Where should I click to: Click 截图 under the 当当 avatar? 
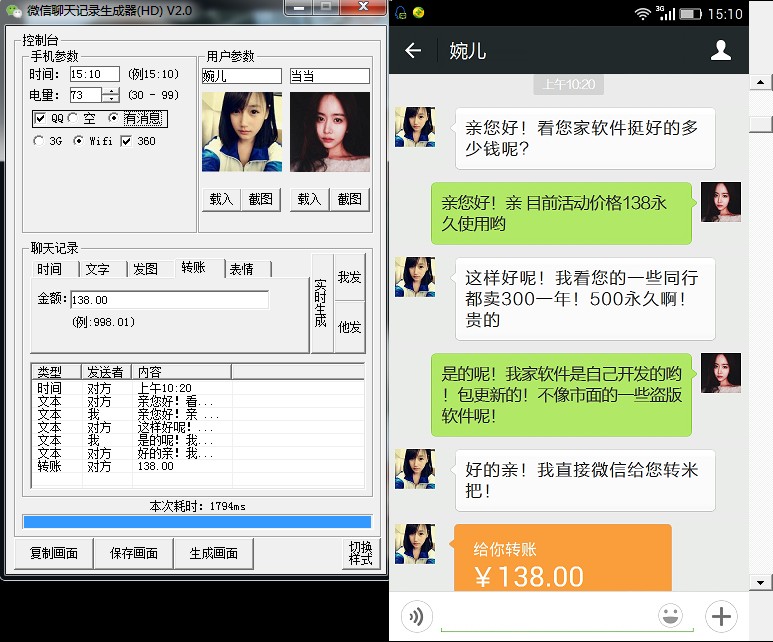(x=350, y=199)
